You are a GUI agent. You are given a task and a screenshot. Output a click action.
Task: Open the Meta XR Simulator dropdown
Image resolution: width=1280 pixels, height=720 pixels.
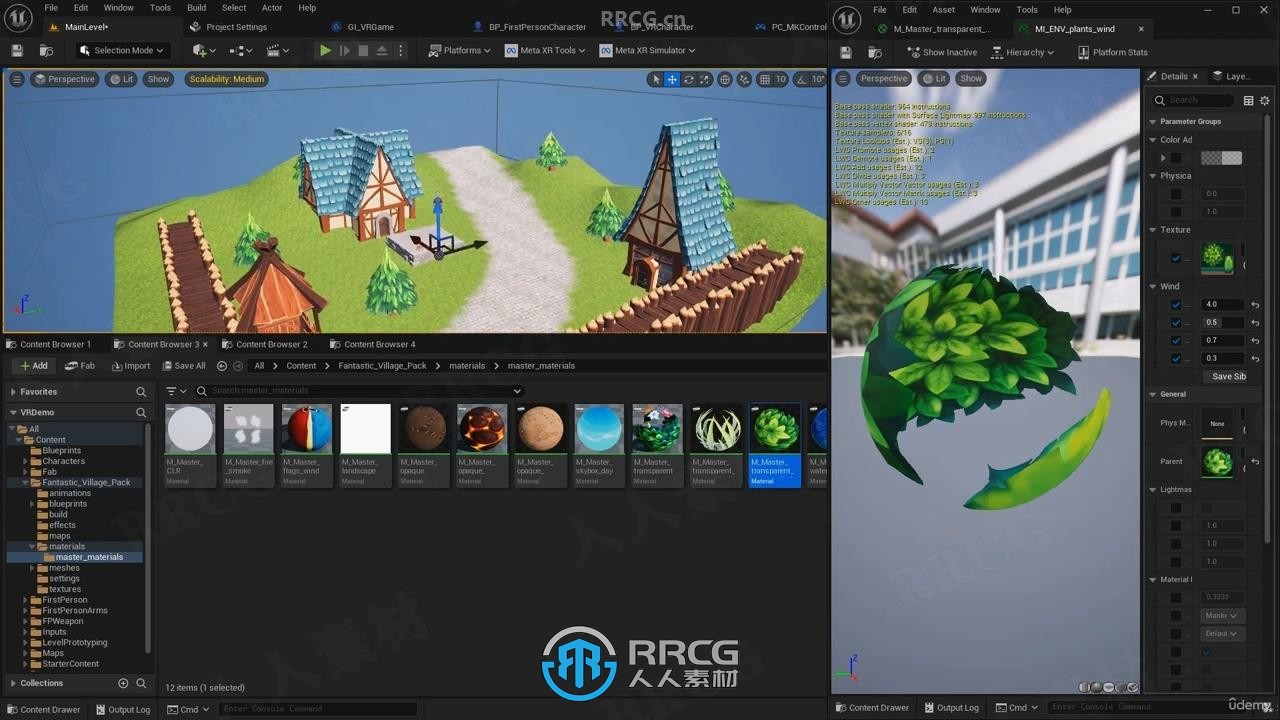647,50
